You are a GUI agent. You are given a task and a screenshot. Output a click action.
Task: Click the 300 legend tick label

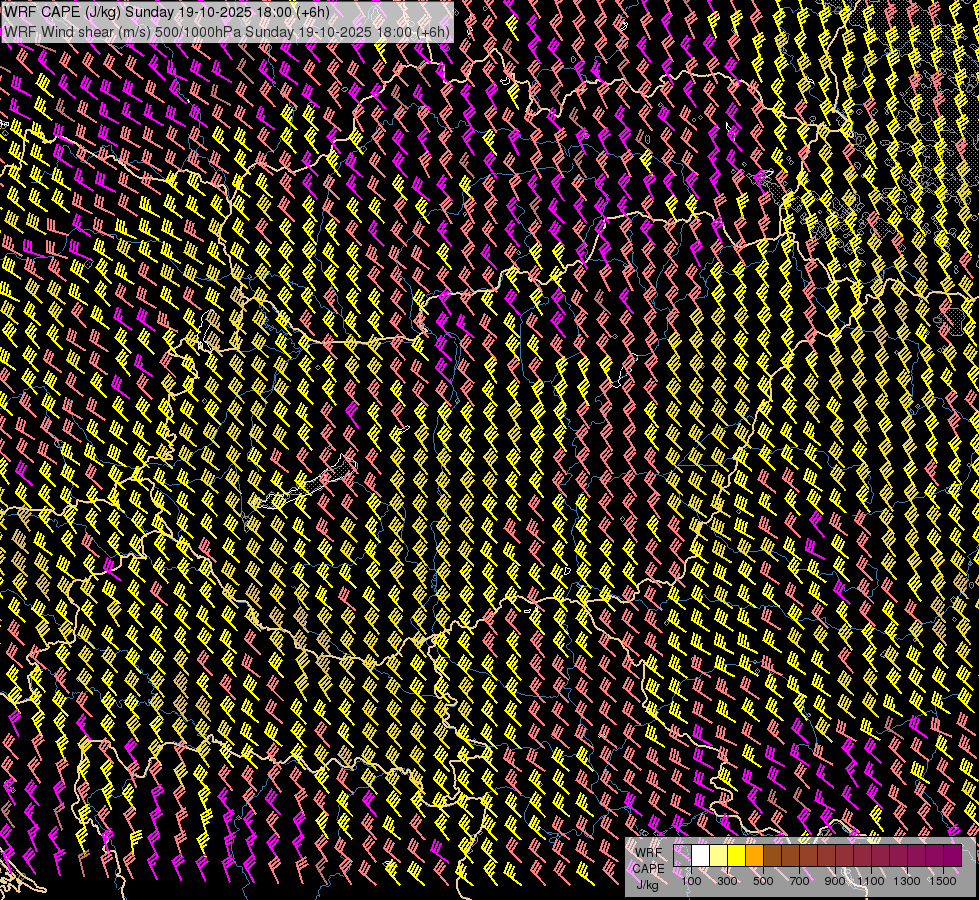click(727, 881)
